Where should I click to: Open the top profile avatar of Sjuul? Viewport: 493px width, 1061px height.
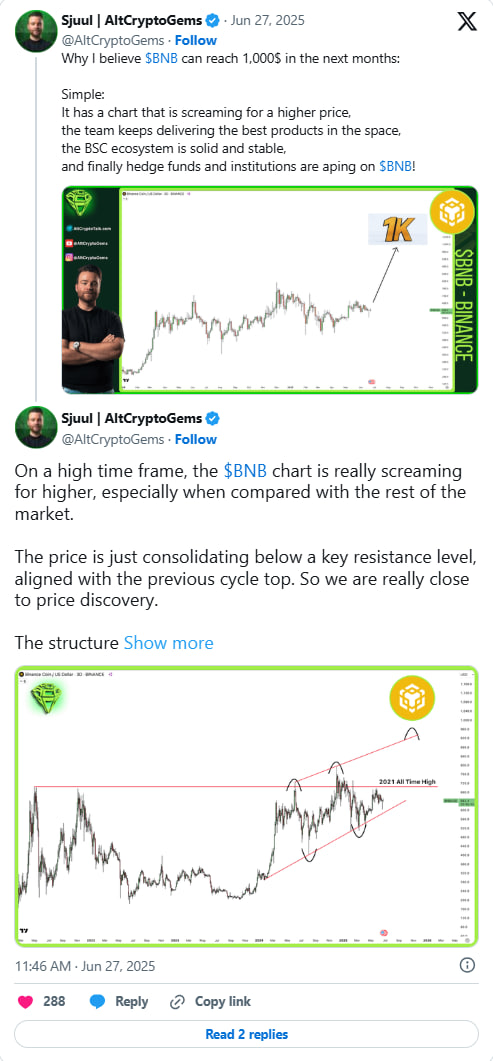(x=36, y=31)
